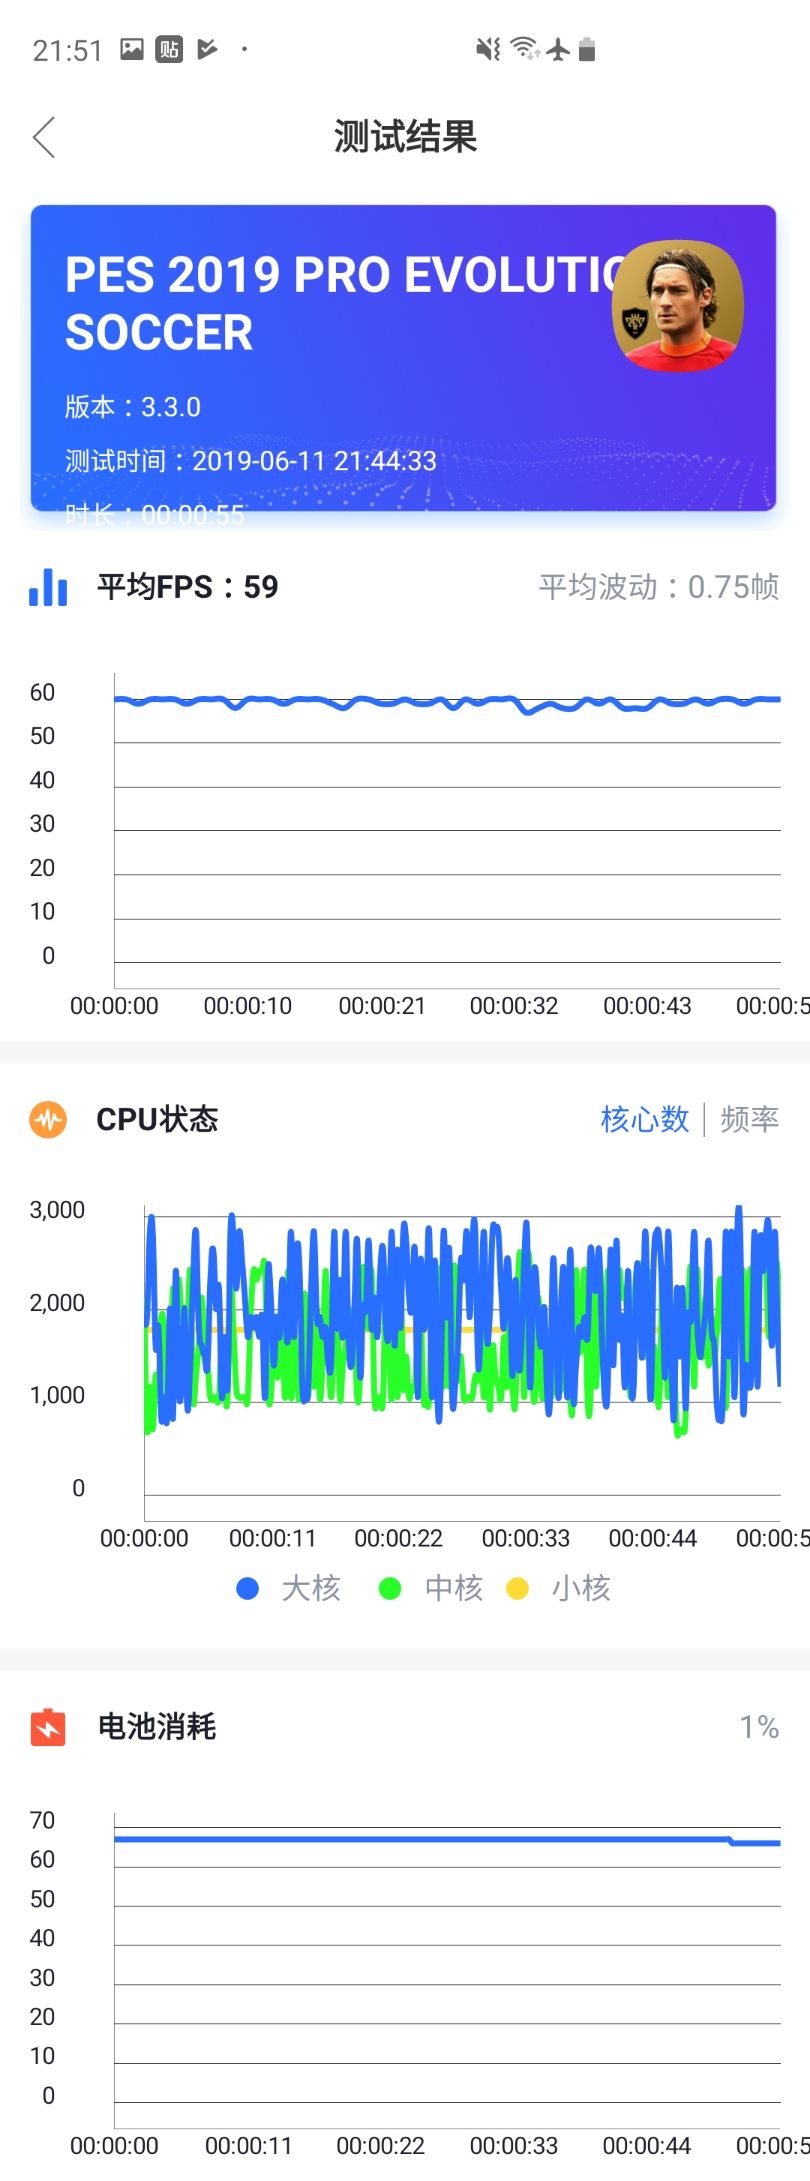Screen dimensions: 810x2181
Task: Tap the CPU状态 section heading
Action: click(x=157, y=1119)
